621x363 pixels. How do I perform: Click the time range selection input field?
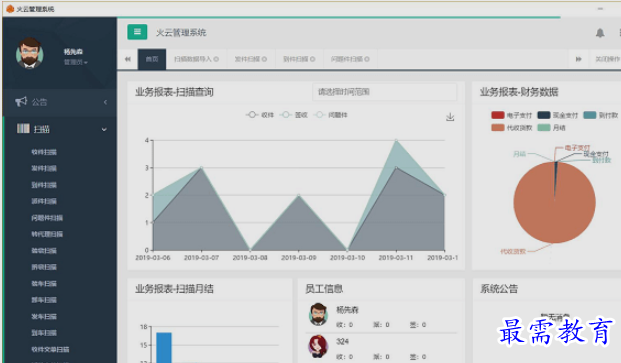385,92
